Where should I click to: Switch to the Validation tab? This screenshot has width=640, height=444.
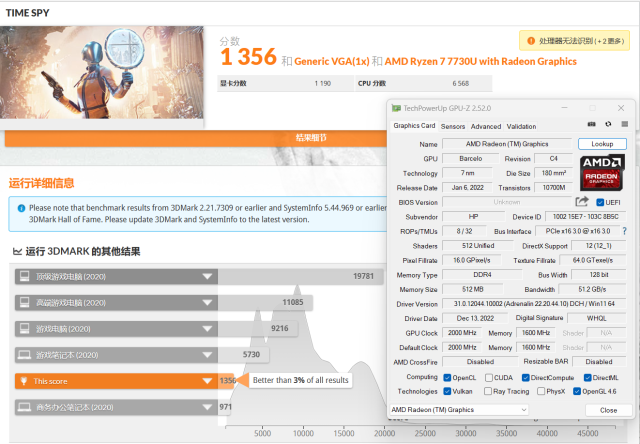coord(521,127)
